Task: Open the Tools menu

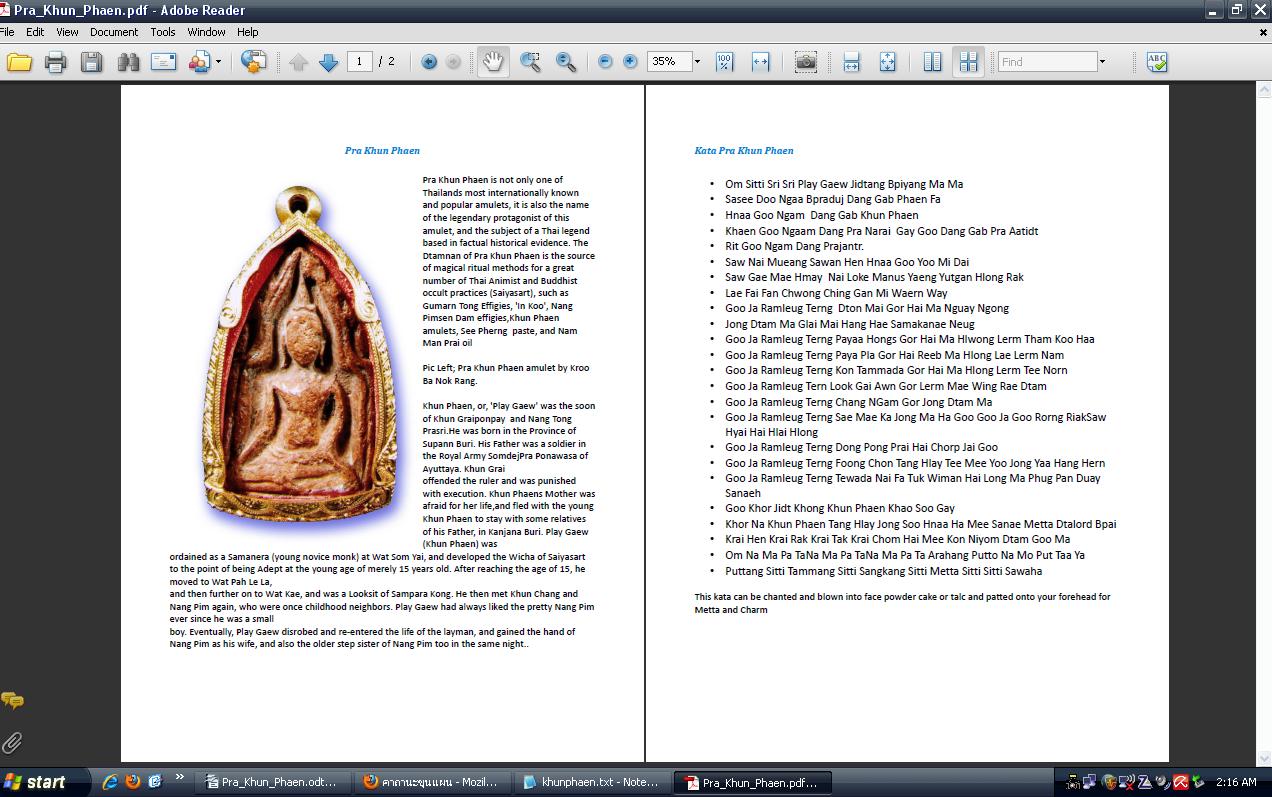Action: (x=163, y=32)
